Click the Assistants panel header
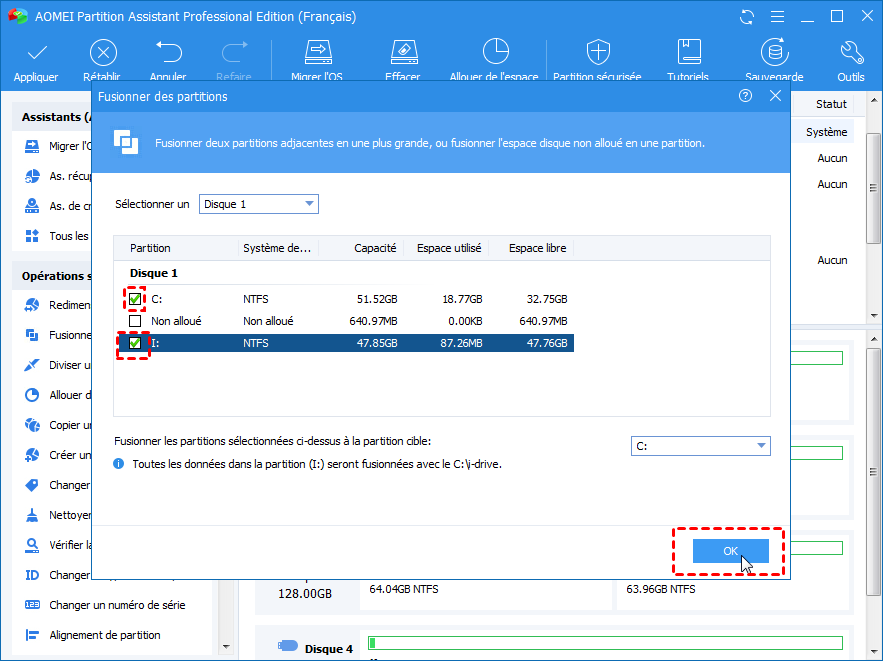Viewport: 883px width, 661px height. click(52, 117)
